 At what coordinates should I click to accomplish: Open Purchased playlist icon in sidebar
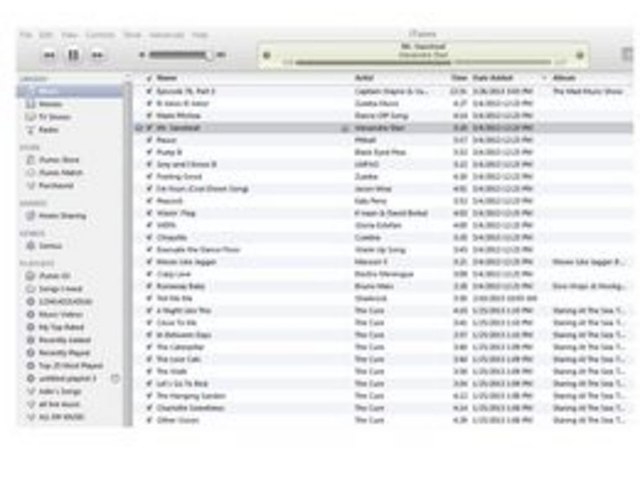(x=31, y=186)
